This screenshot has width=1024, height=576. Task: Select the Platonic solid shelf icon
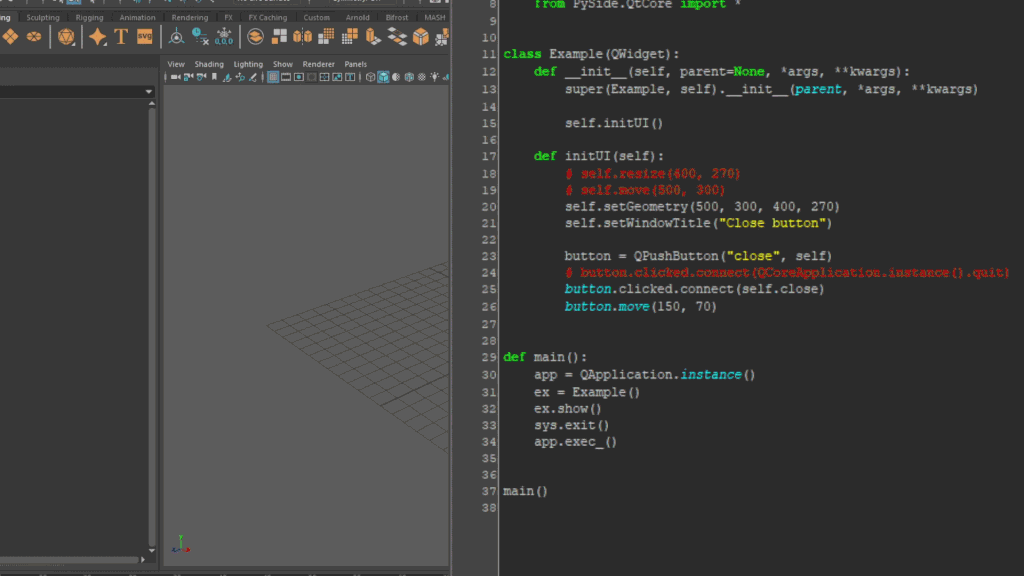pyautogui.click(x=66, y=37)
